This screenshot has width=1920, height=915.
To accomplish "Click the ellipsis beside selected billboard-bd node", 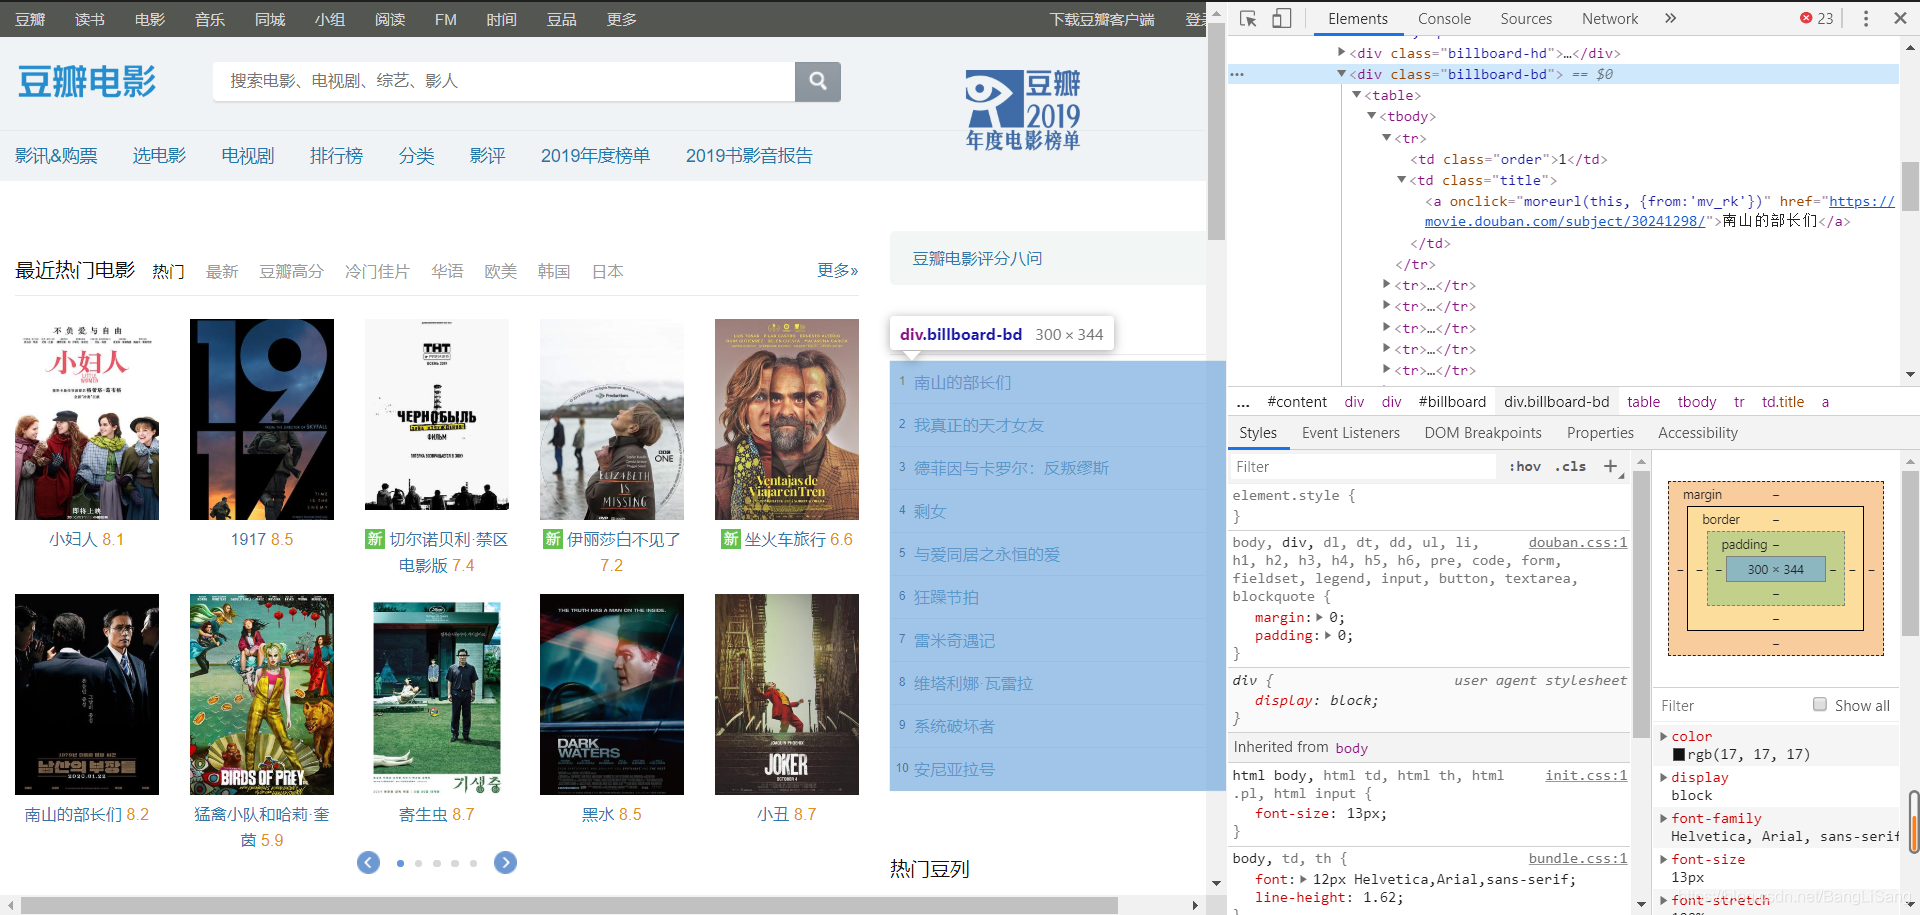I will click(1237, 74).
